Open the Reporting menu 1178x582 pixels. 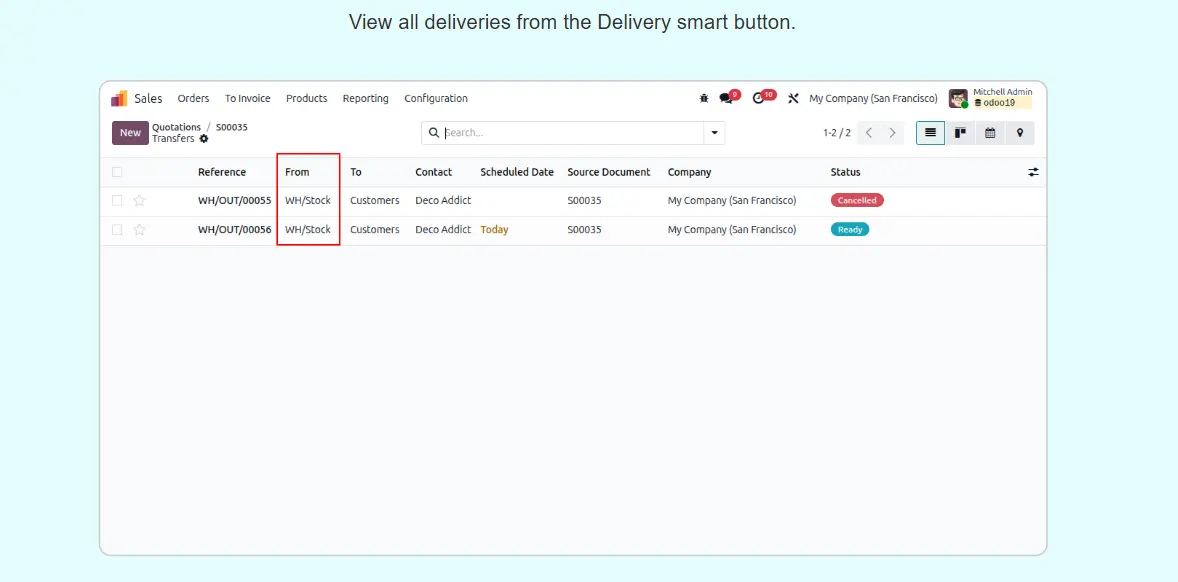(x=365, y=98)
